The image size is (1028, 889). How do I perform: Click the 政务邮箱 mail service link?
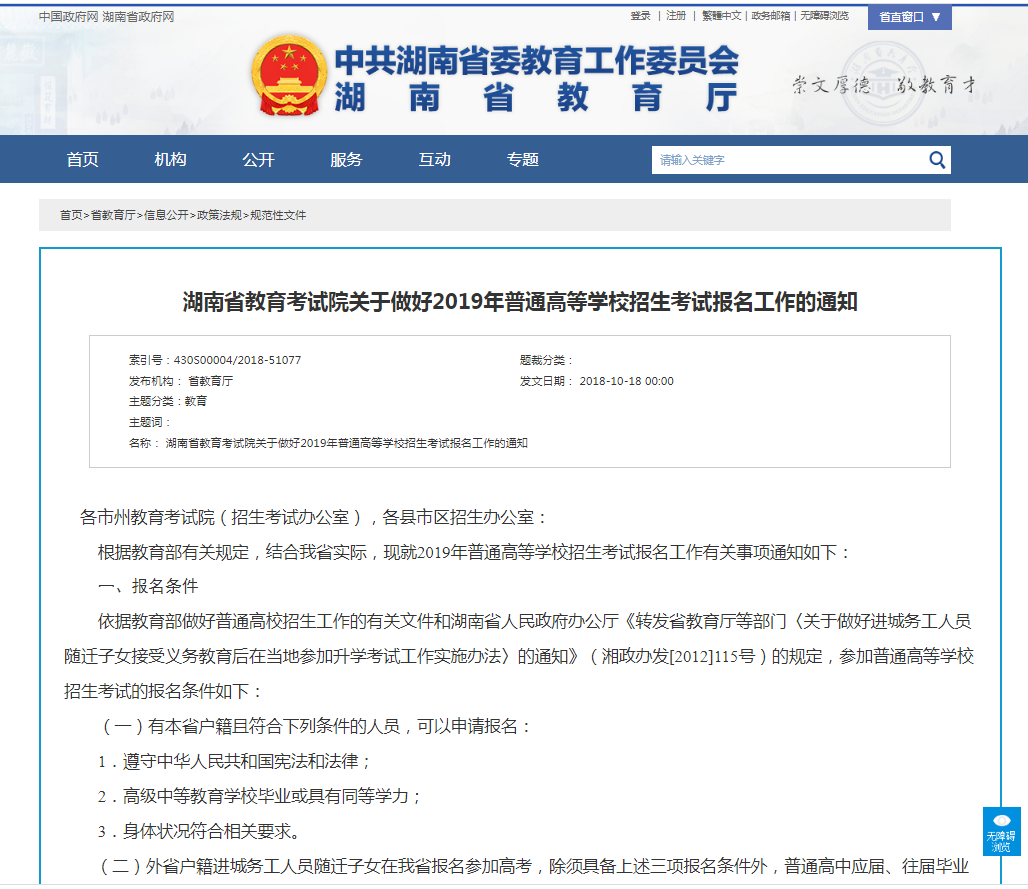pos(771,17)
